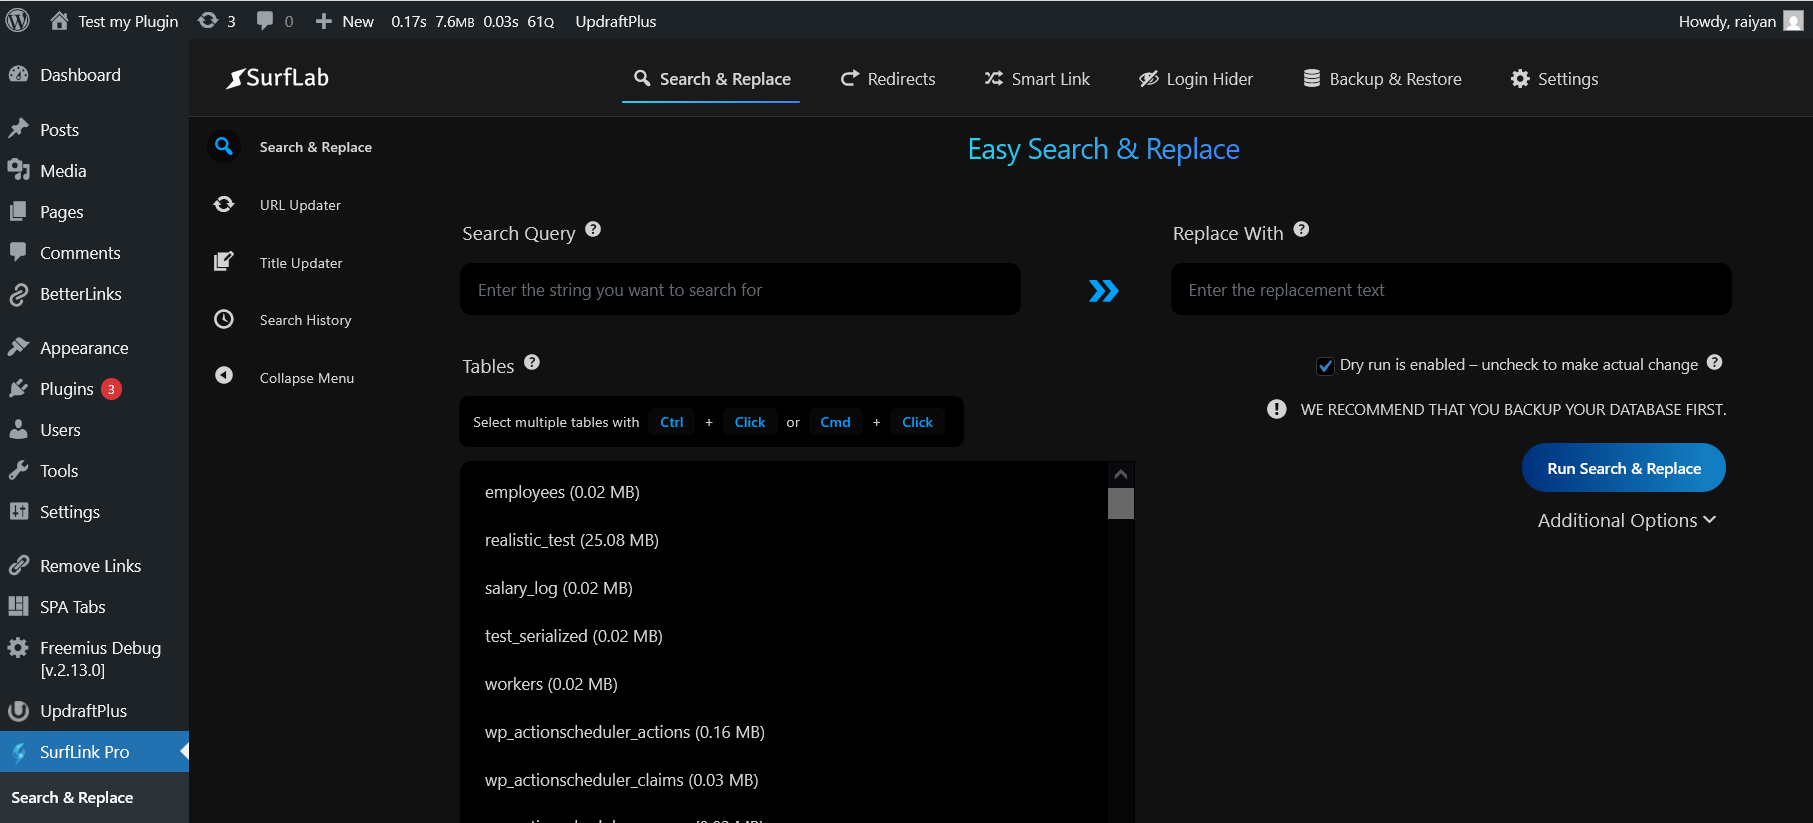Open Search History clock icon
1813x823 pixels.
pos(224,319)
